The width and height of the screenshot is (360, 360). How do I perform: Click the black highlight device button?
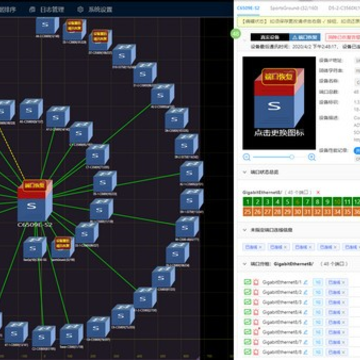(270, 37)
